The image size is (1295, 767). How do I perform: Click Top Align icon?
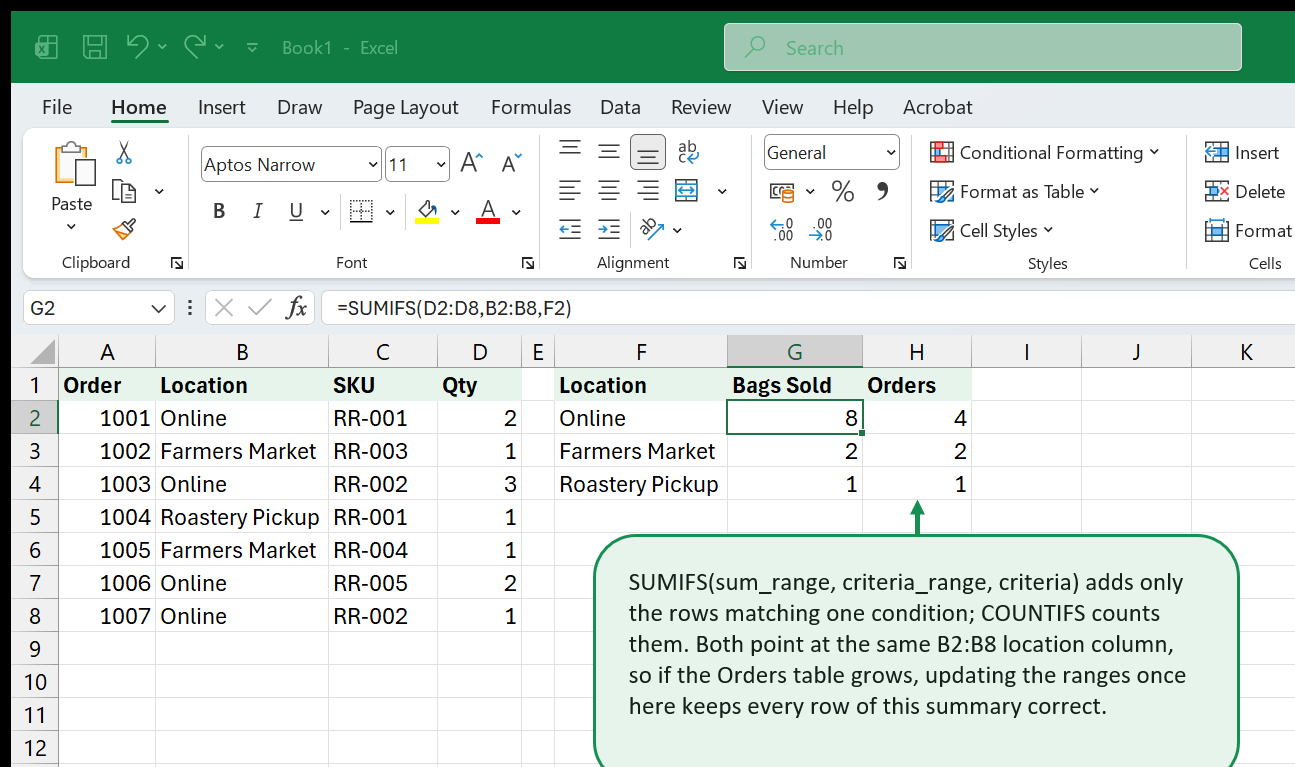(570, 151)
